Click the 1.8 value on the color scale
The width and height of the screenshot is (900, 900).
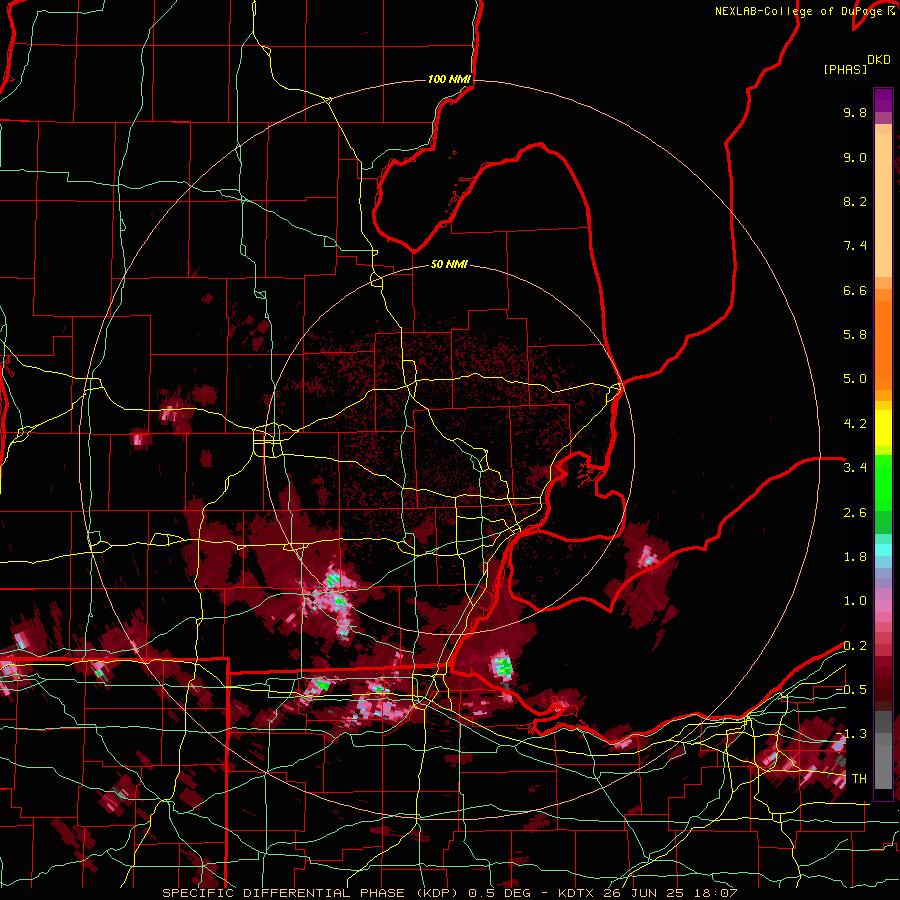point(855,557)
